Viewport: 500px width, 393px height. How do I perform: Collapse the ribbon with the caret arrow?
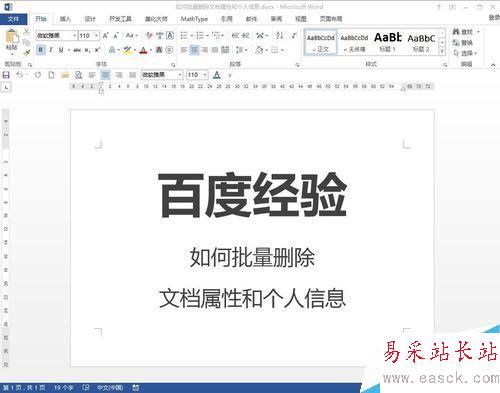[493, 65]
